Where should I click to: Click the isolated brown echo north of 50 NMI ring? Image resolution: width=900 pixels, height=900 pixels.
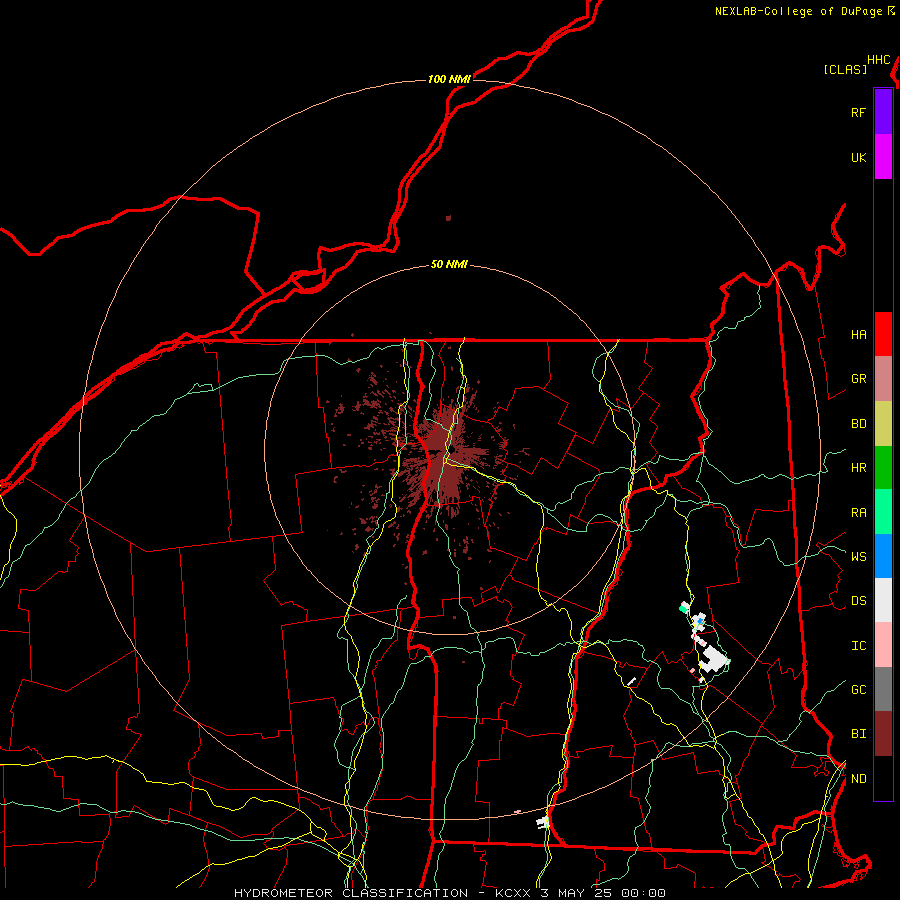click(448, 218)
